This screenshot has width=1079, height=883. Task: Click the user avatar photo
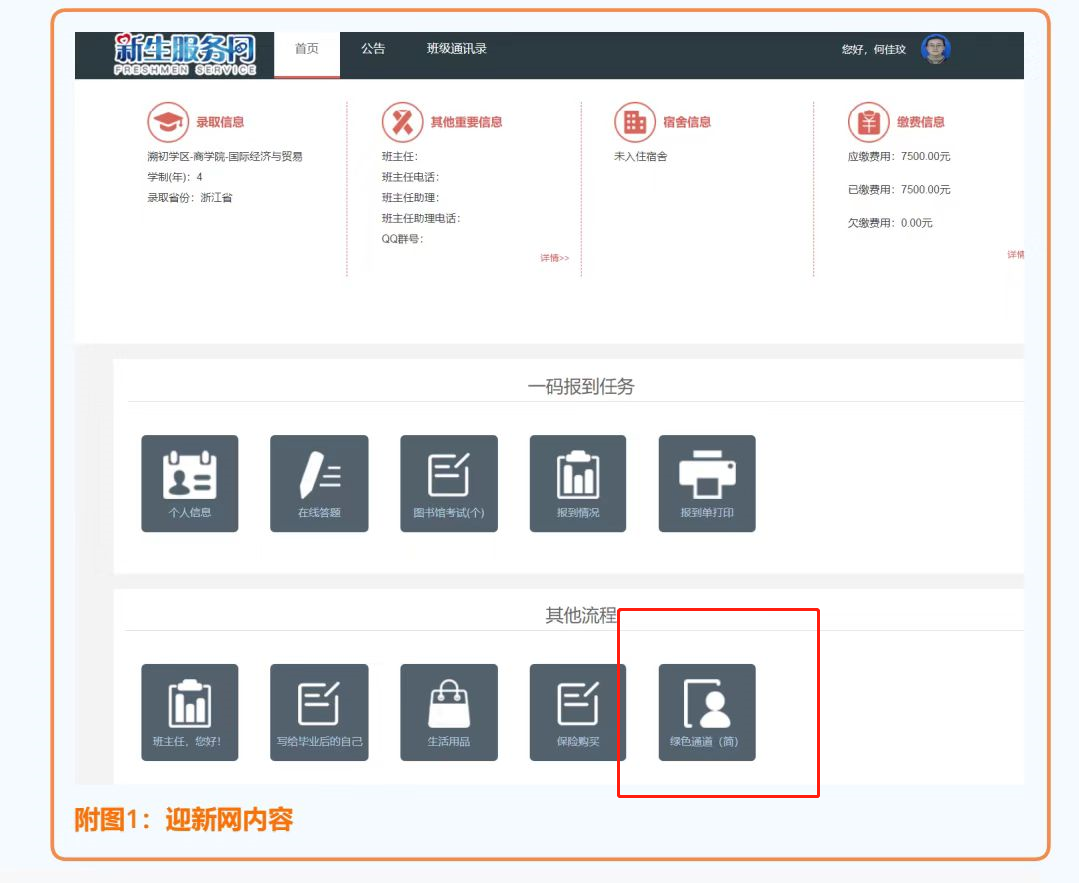pos(935,49)
